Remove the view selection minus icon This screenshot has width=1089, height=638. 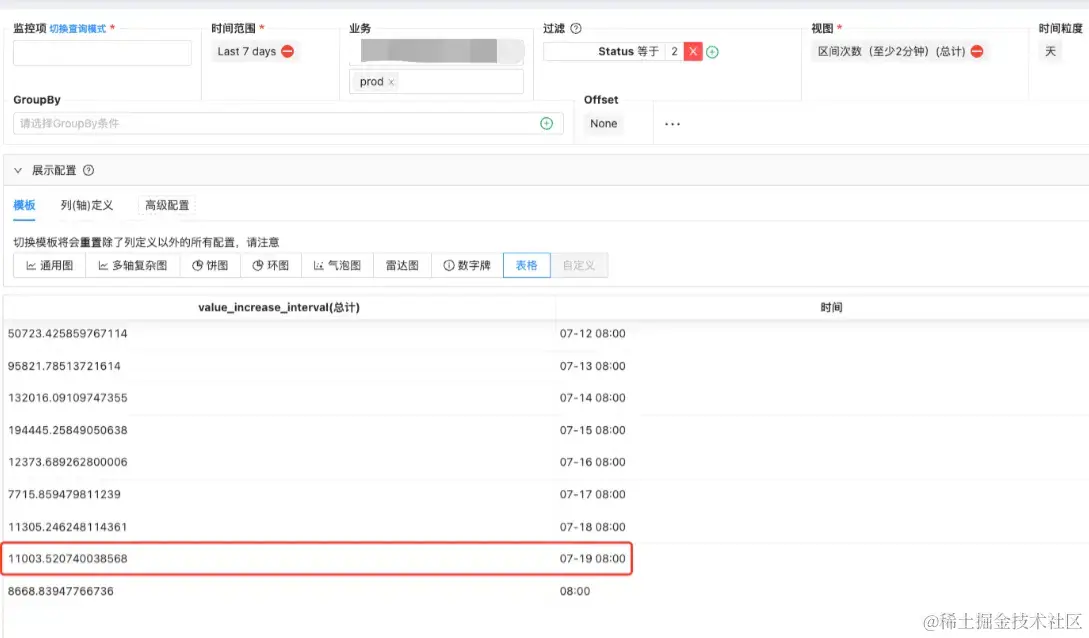click(x=976, y=51)
